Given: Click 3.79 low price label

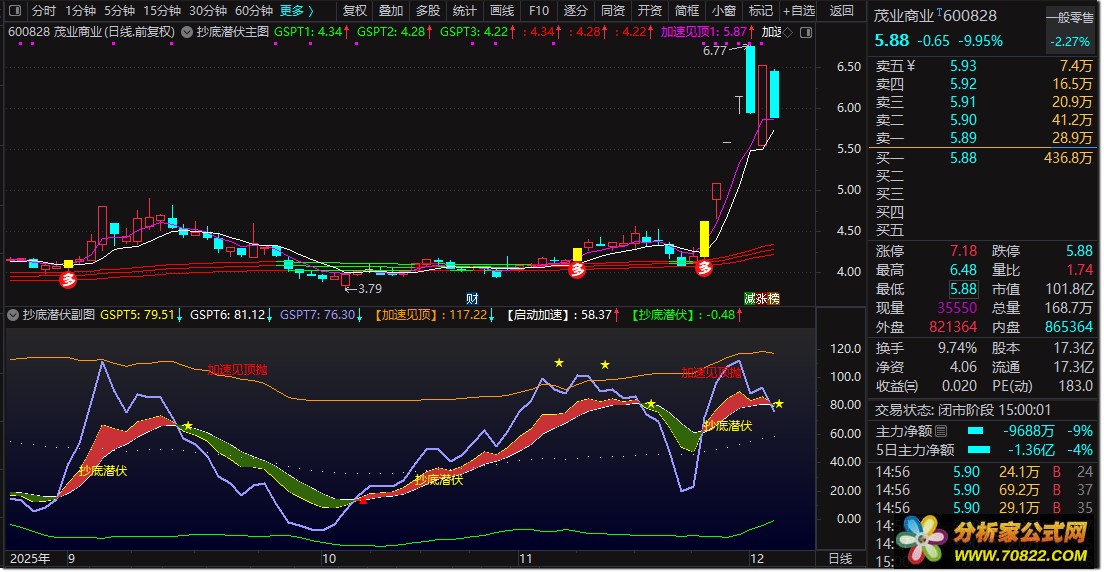Looking at the screenshot, I should pyautogui.click(x=370, y=288).
